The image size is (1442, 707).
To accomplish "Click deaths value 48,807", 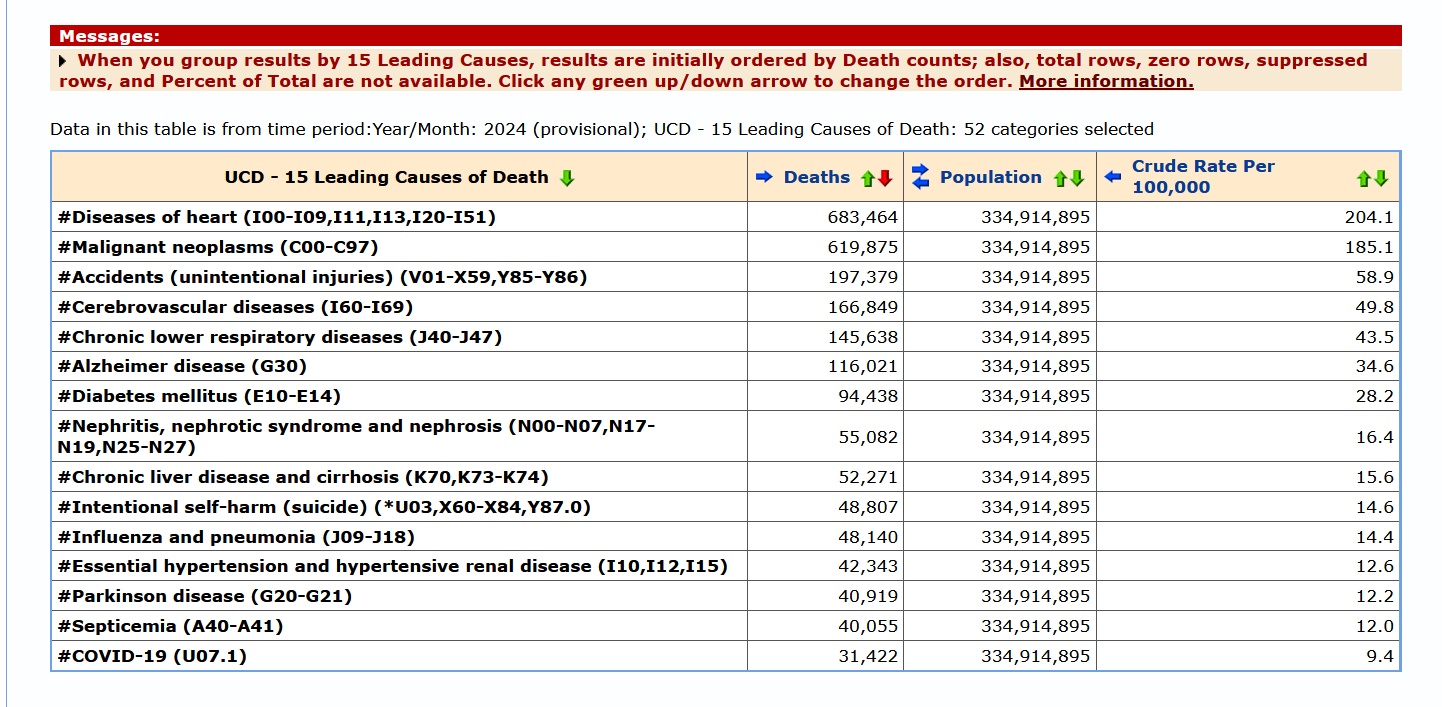I will click(x=868, y=507).
